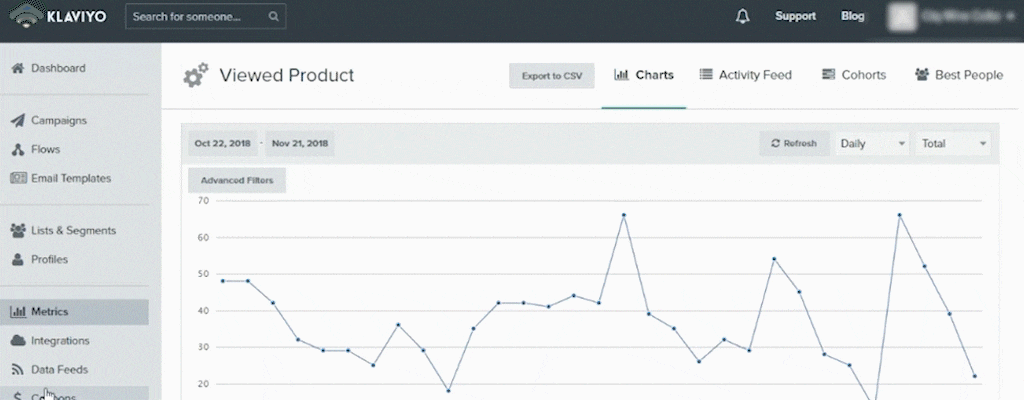
Task: Open Advanced Filters
Action: click(237, 180)
